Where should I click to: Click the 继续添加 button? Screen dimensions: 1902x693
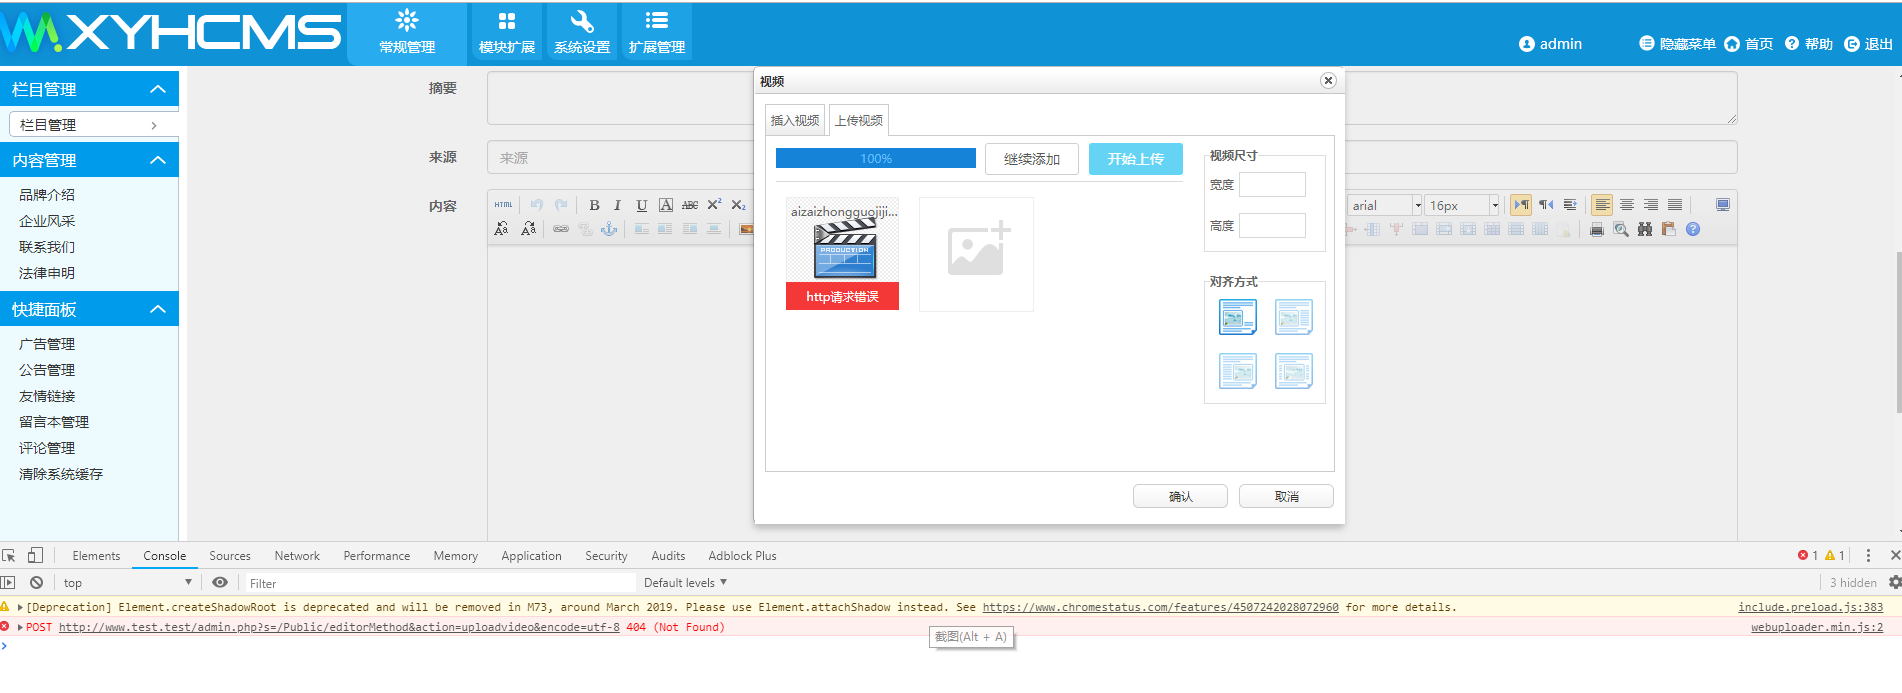coord(1031,159)
